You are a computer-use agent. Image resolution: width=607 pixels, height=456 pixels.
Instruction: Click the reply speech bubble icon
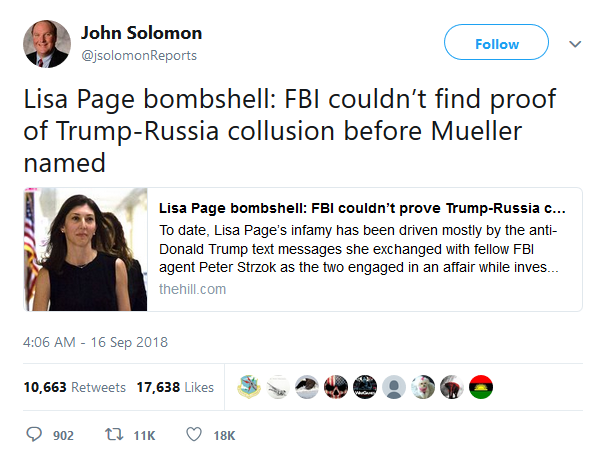click(x=34, y=434)
